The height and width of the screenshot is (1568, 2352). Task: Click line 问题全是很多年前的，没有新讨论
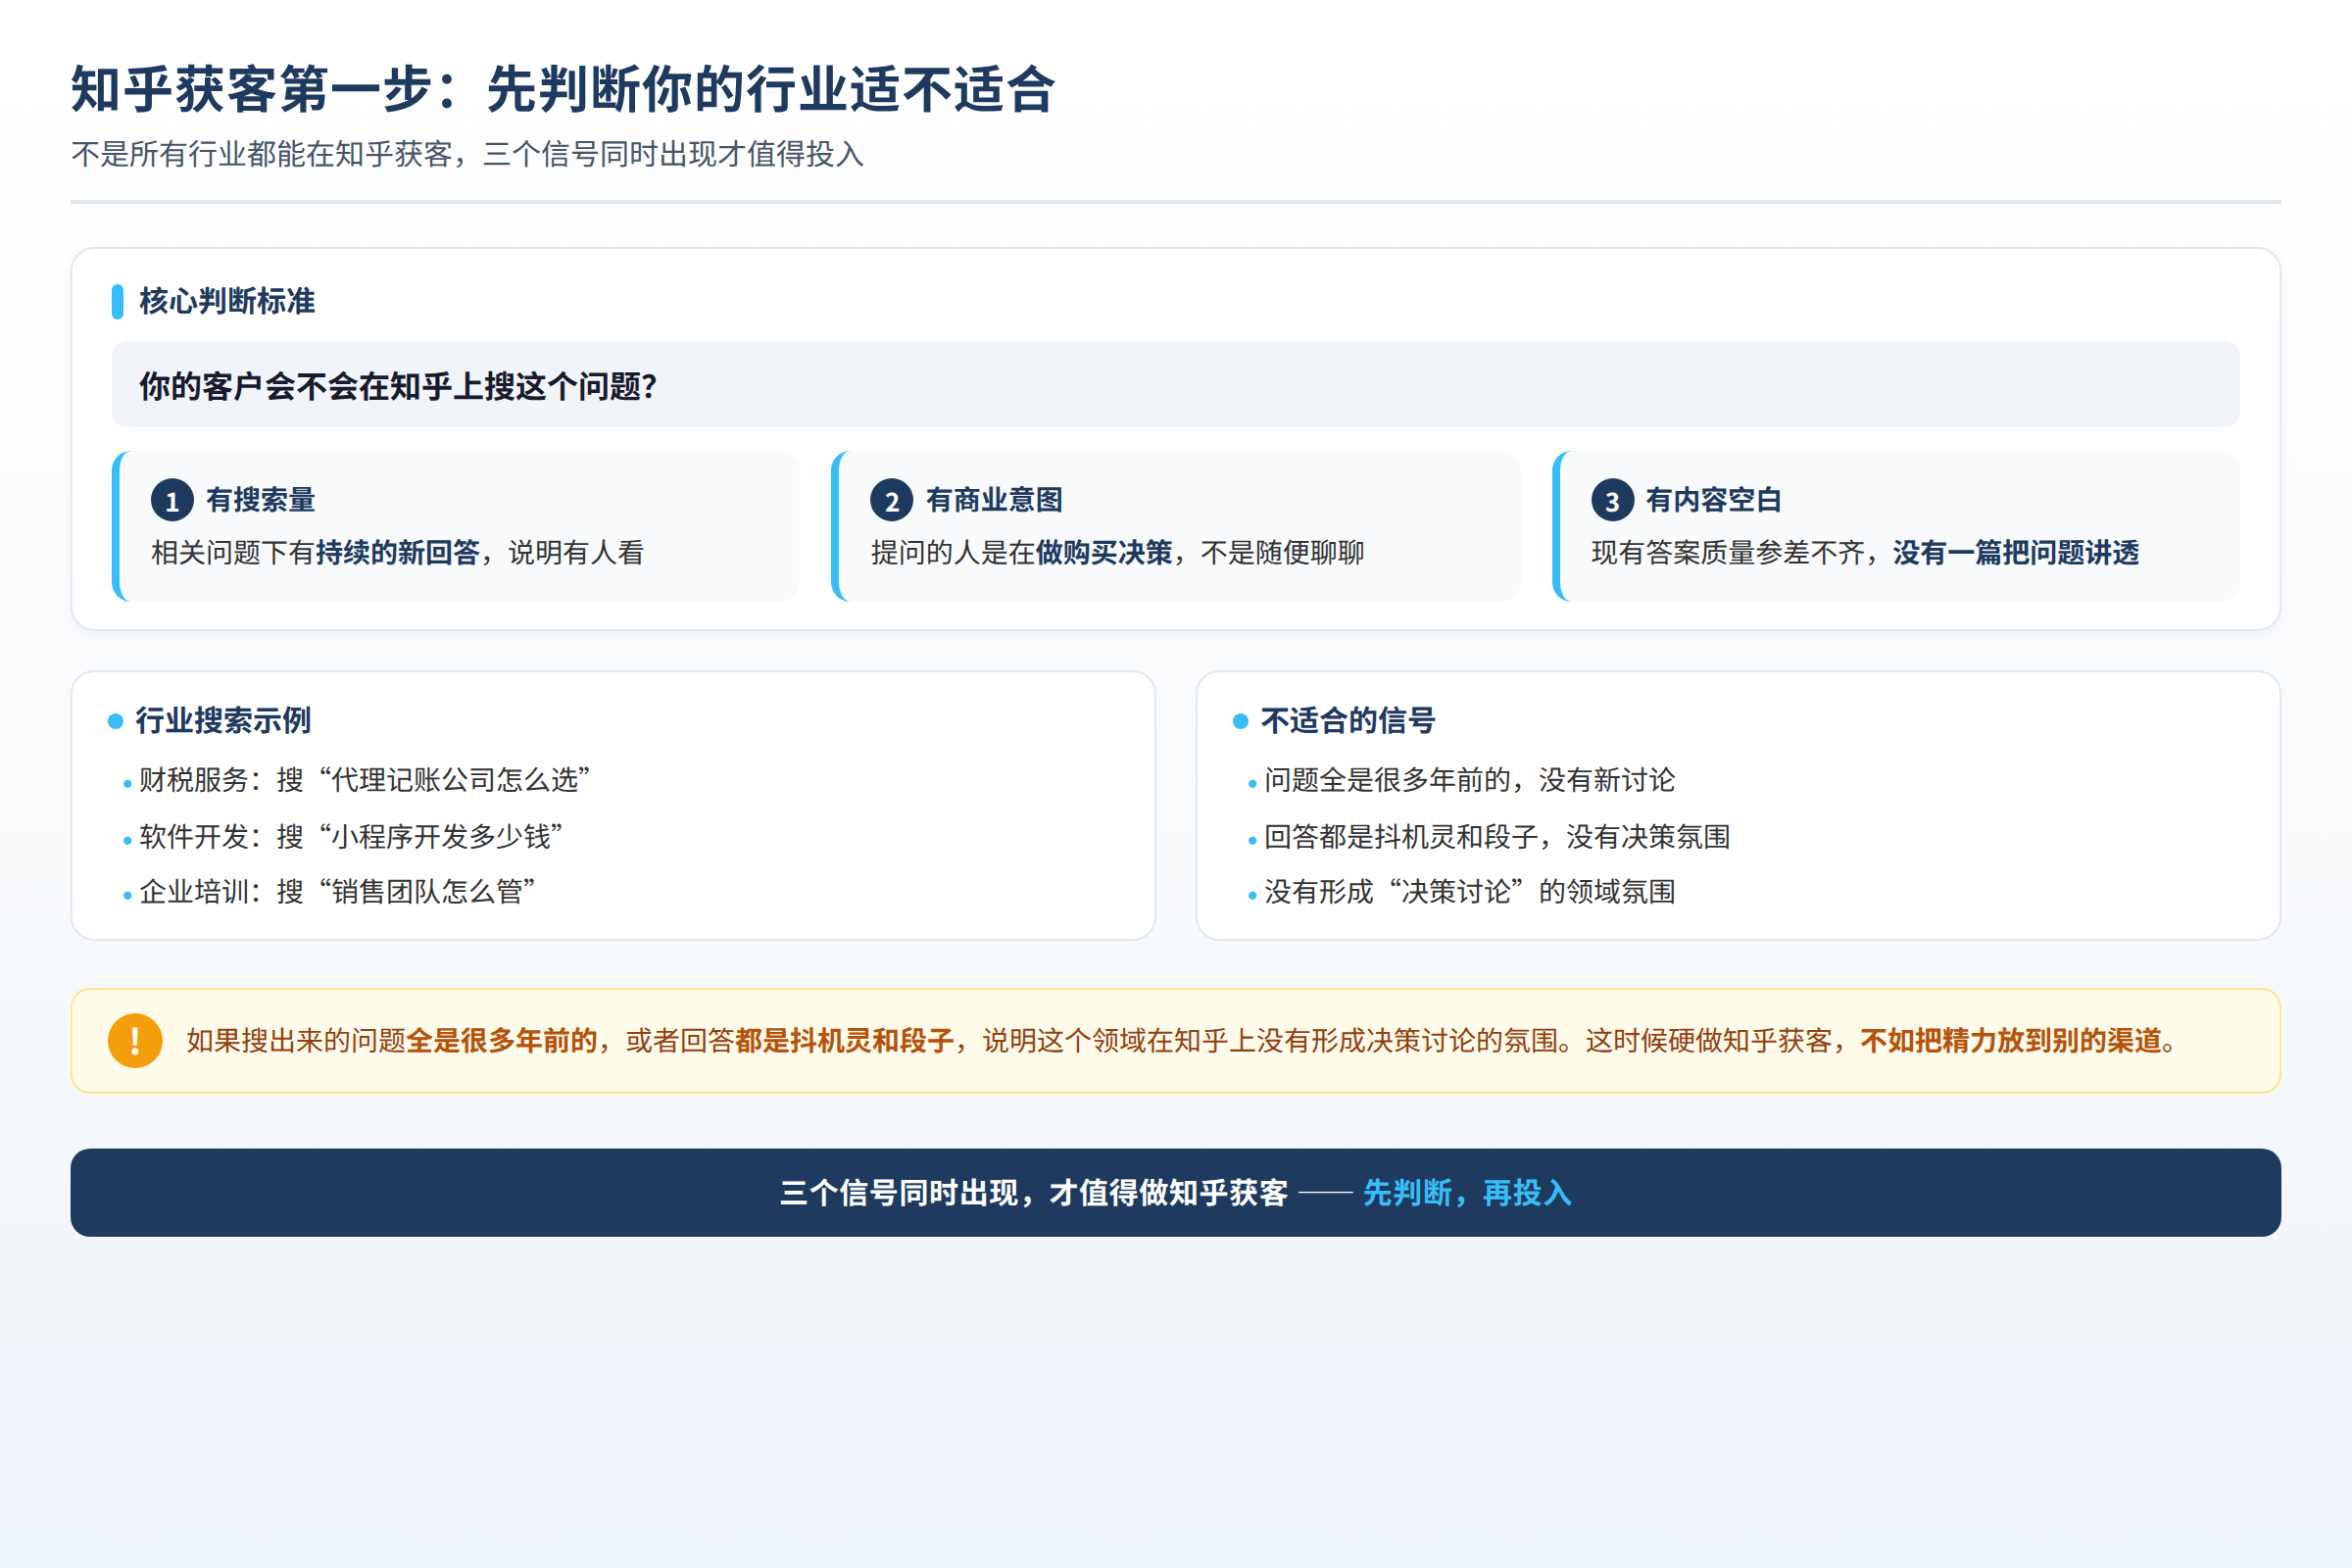coord(1469,780)
